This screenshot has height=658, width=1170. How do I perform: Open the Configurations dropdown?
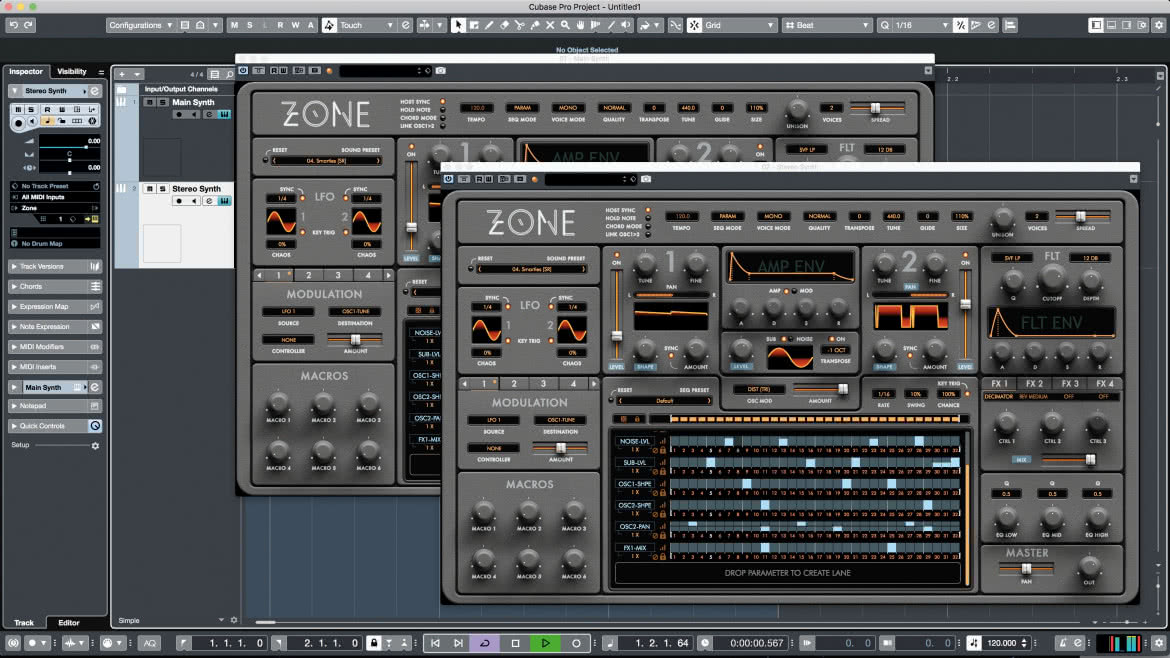coord(140,25)
